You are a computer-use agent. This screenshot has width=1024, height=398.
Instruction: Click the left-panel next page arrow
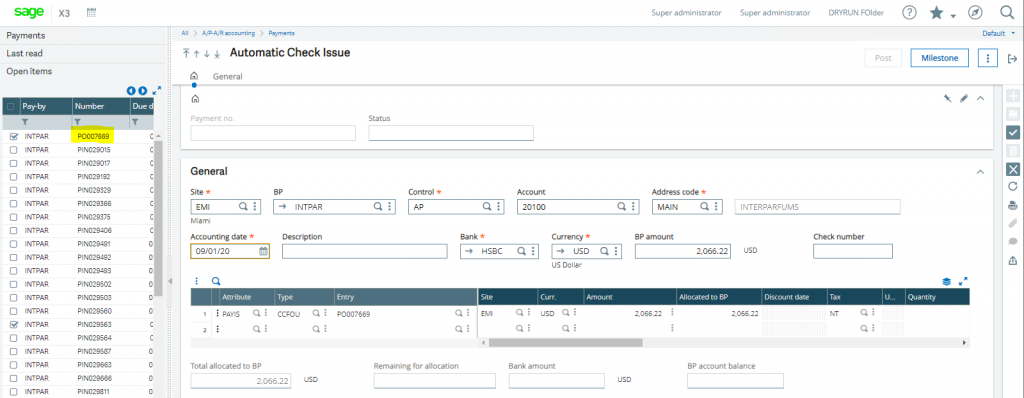(x=142, y=91)
